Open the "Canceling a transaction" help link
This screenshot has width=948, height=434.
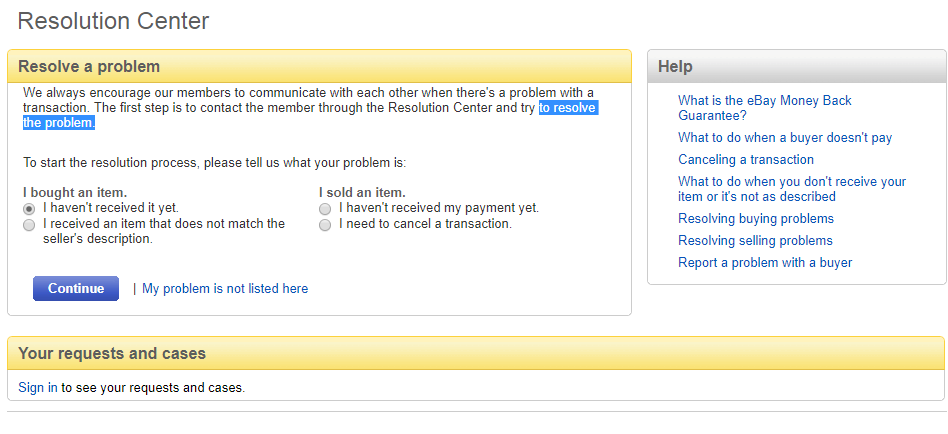point(745,160)
